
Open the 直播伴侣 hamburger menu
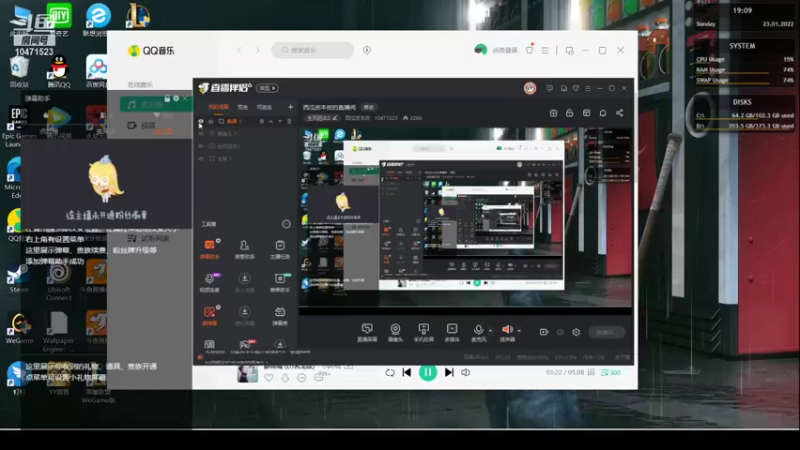pyautogui.click(x=588, y=88)
